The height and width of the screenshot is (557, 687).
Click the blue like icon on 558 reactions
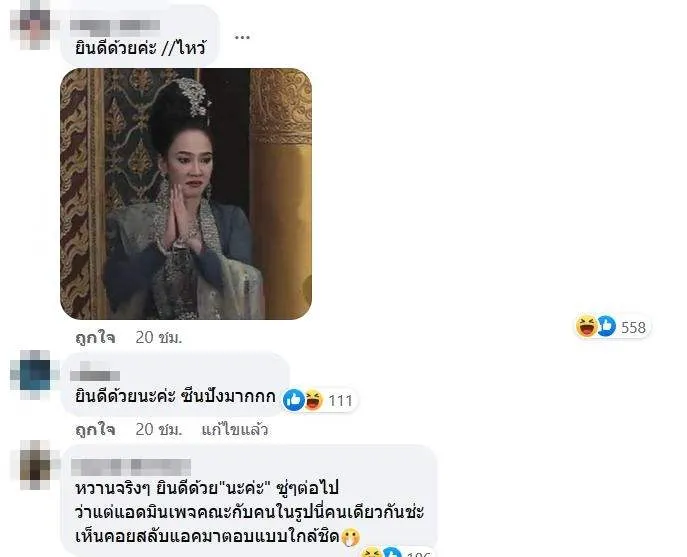pyautogui.click(x=606, y=326)
